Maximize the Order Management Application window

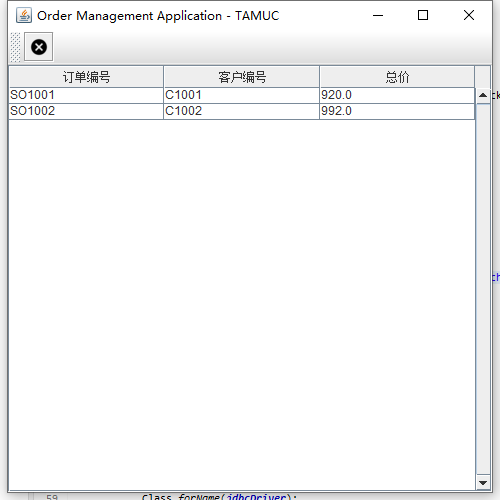423,15
